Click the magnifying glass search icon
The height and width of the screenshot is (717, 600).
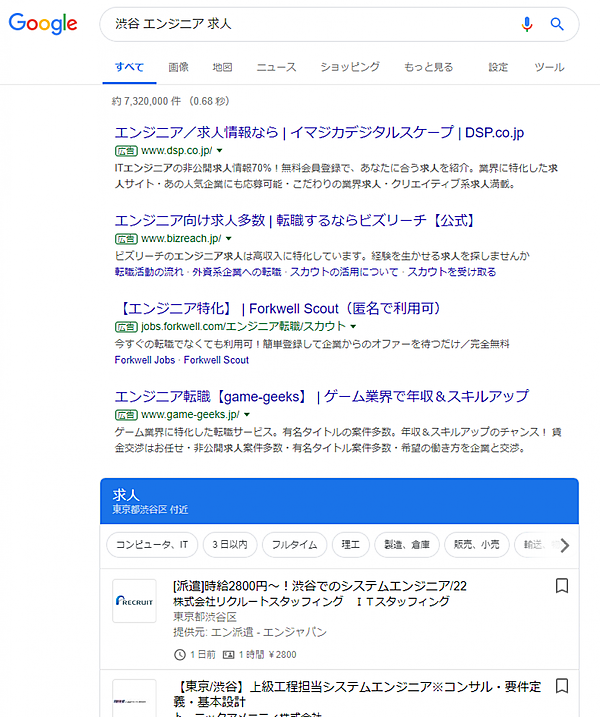tap(557, 24)
